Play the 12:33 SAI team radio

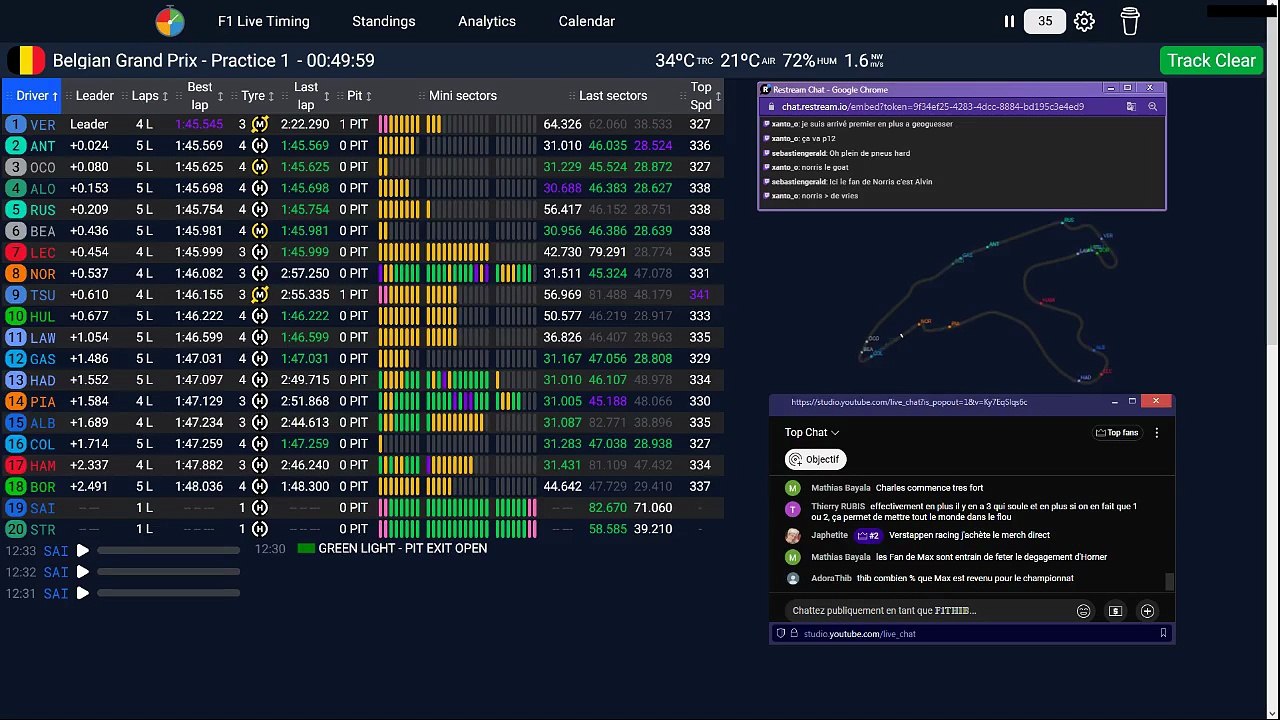coord(83,550)
